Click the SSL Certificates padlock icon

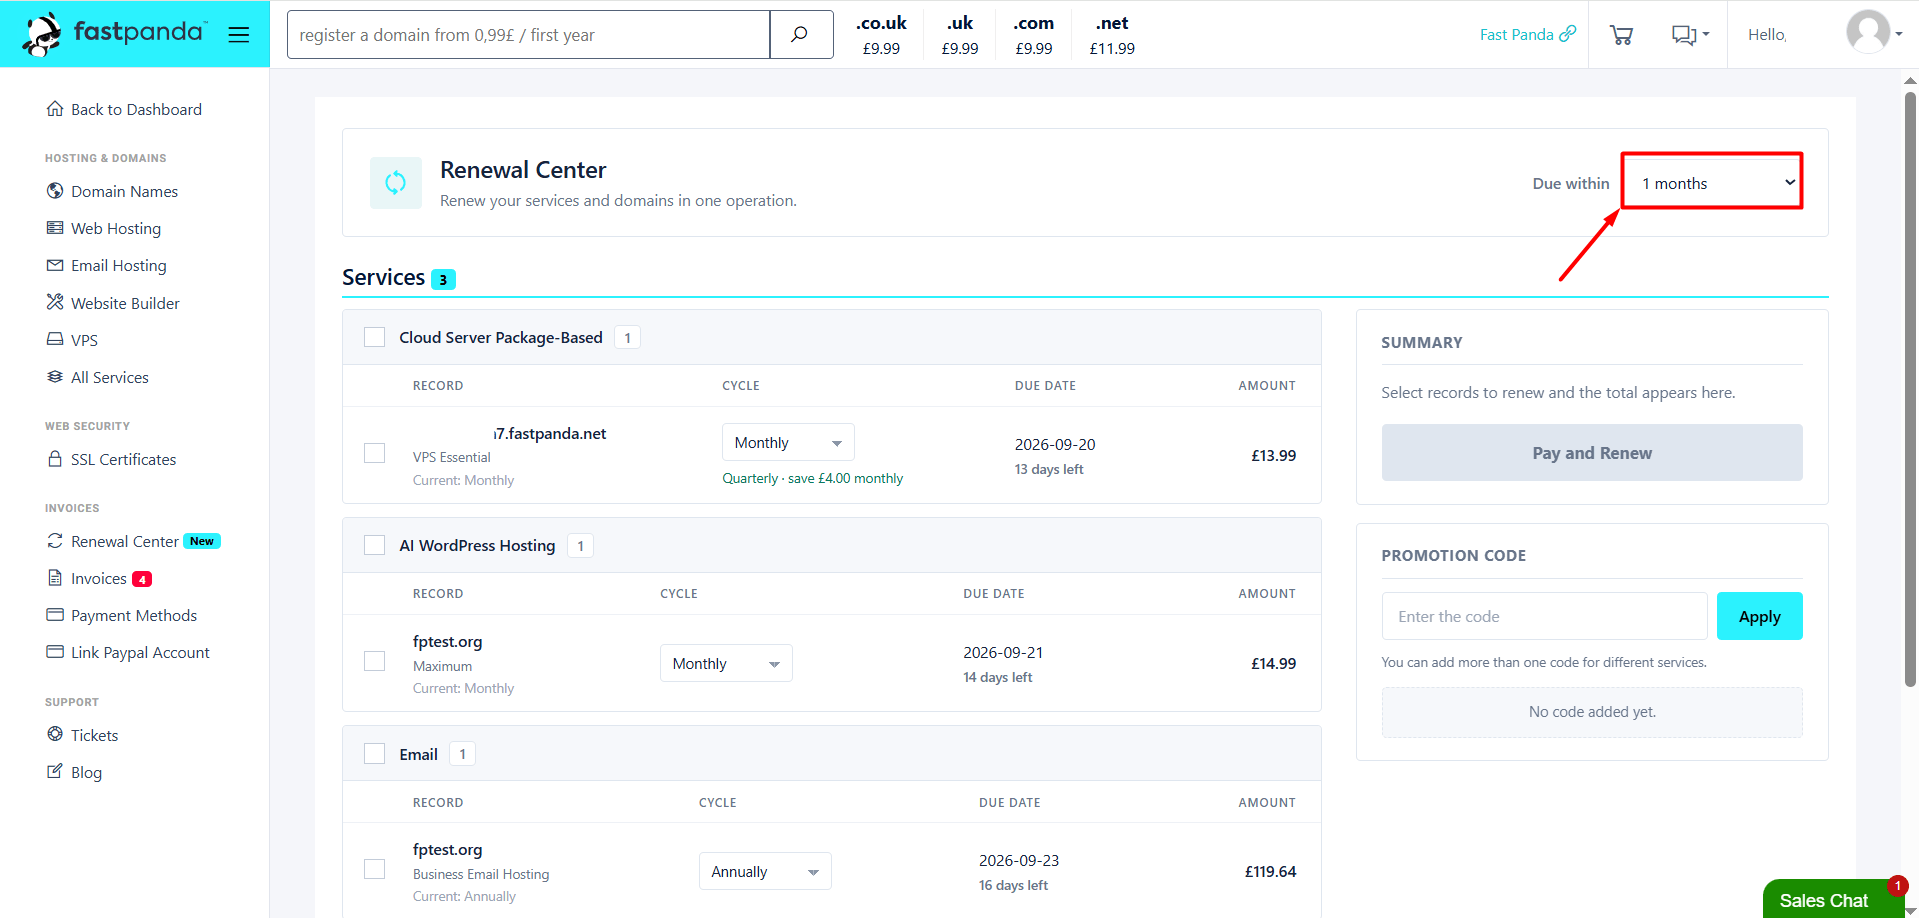tap(55, 459)
